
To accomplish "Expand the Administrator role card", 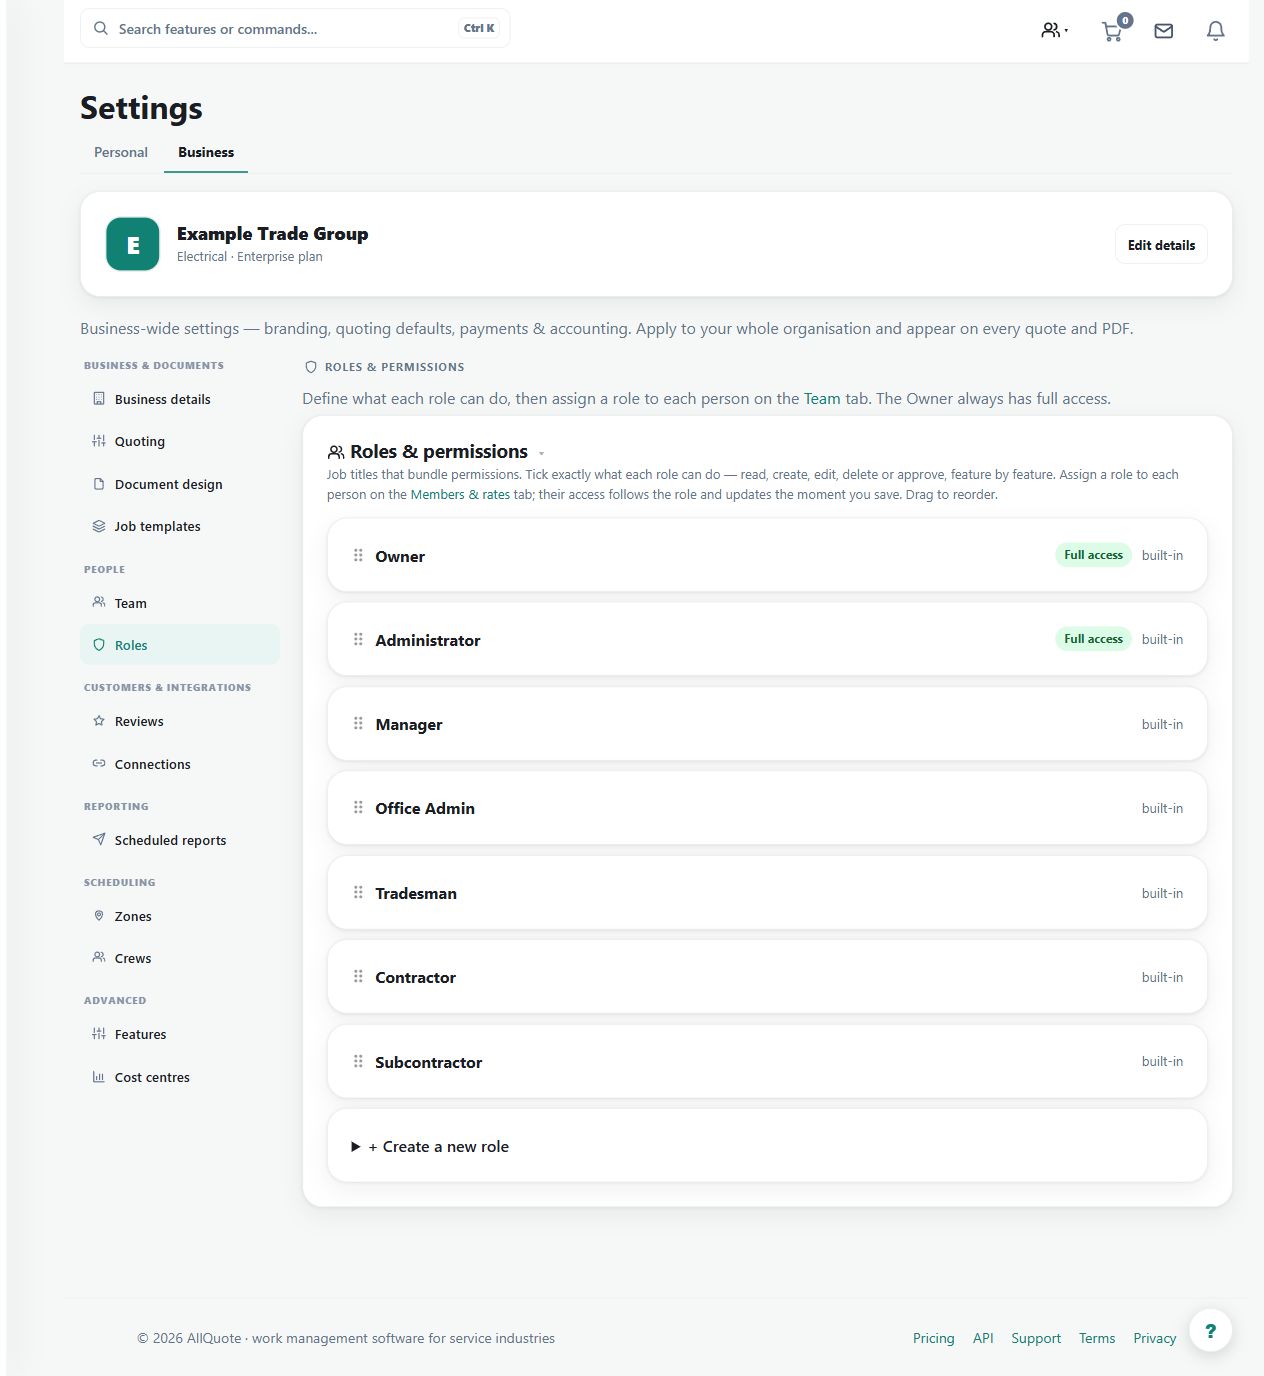I will pyautogui.click(x=767, y=639).
